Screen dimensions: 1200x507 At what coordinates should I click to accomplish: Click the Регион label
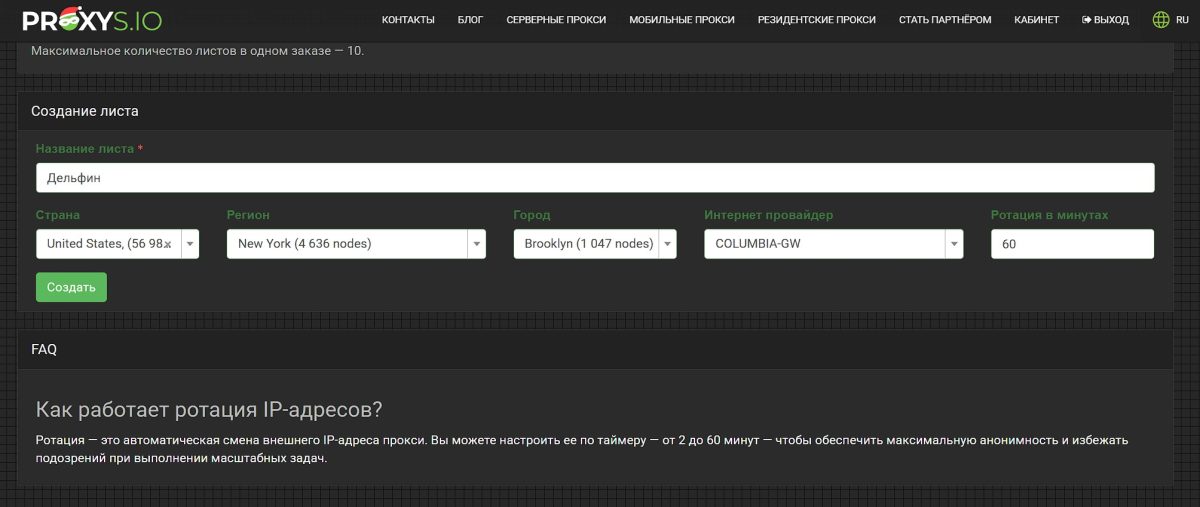[x=248, y=215]
